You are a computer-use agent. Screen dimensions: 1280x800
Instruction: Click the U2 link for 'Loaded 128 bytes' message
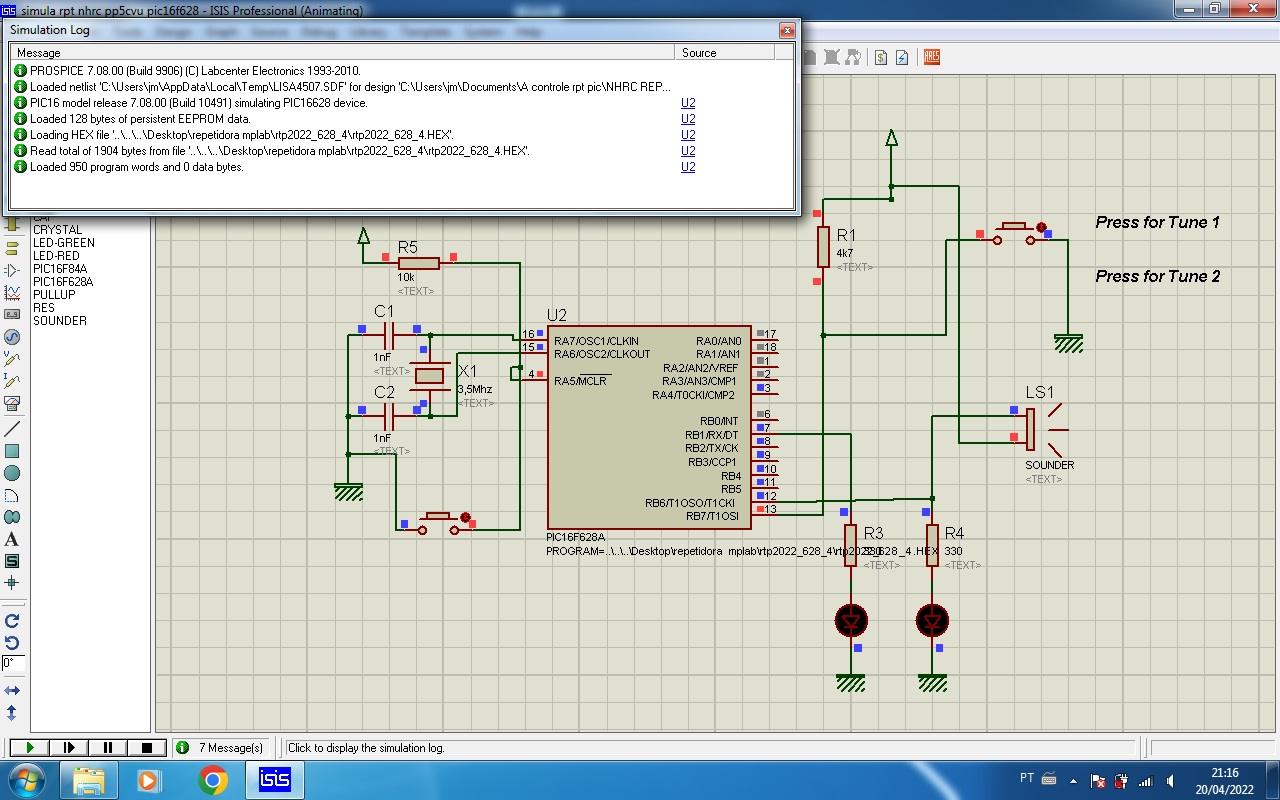tap(688, 119)
